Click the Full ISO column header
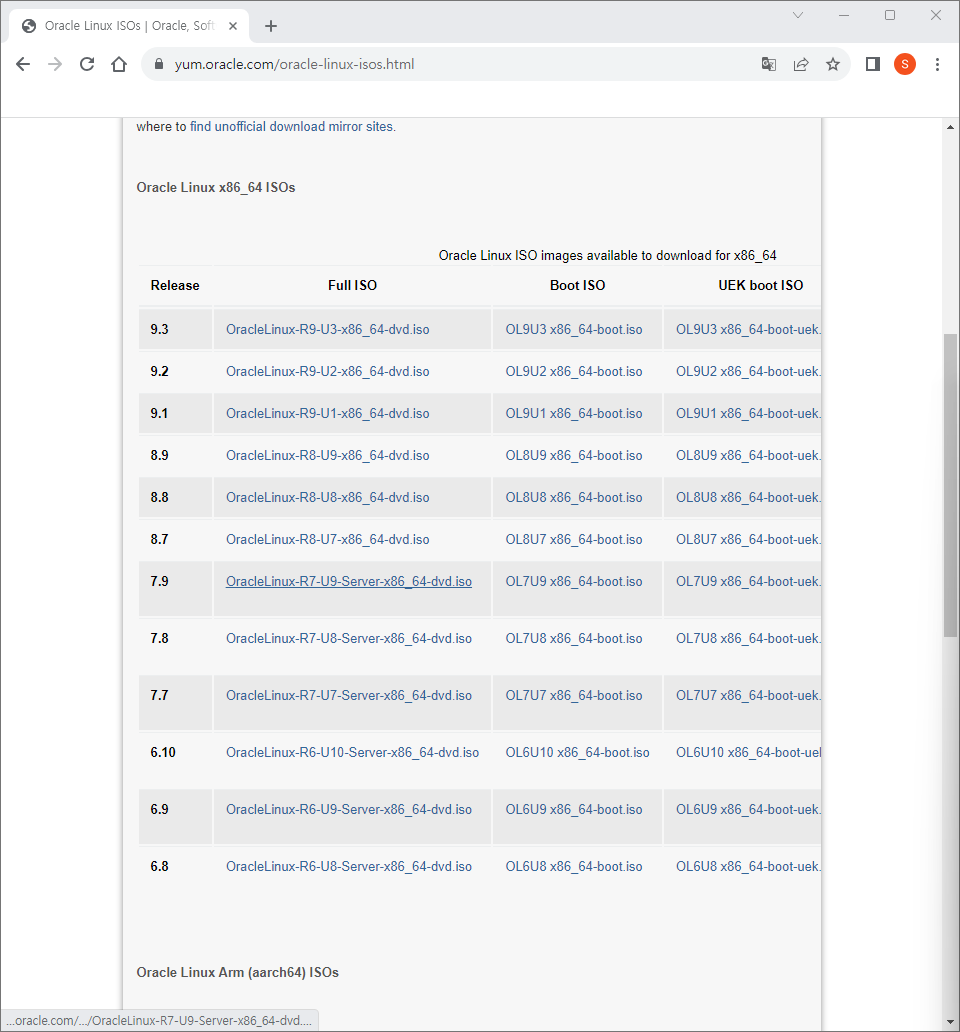The image size is (960, 1032). [x=352, y=286]
